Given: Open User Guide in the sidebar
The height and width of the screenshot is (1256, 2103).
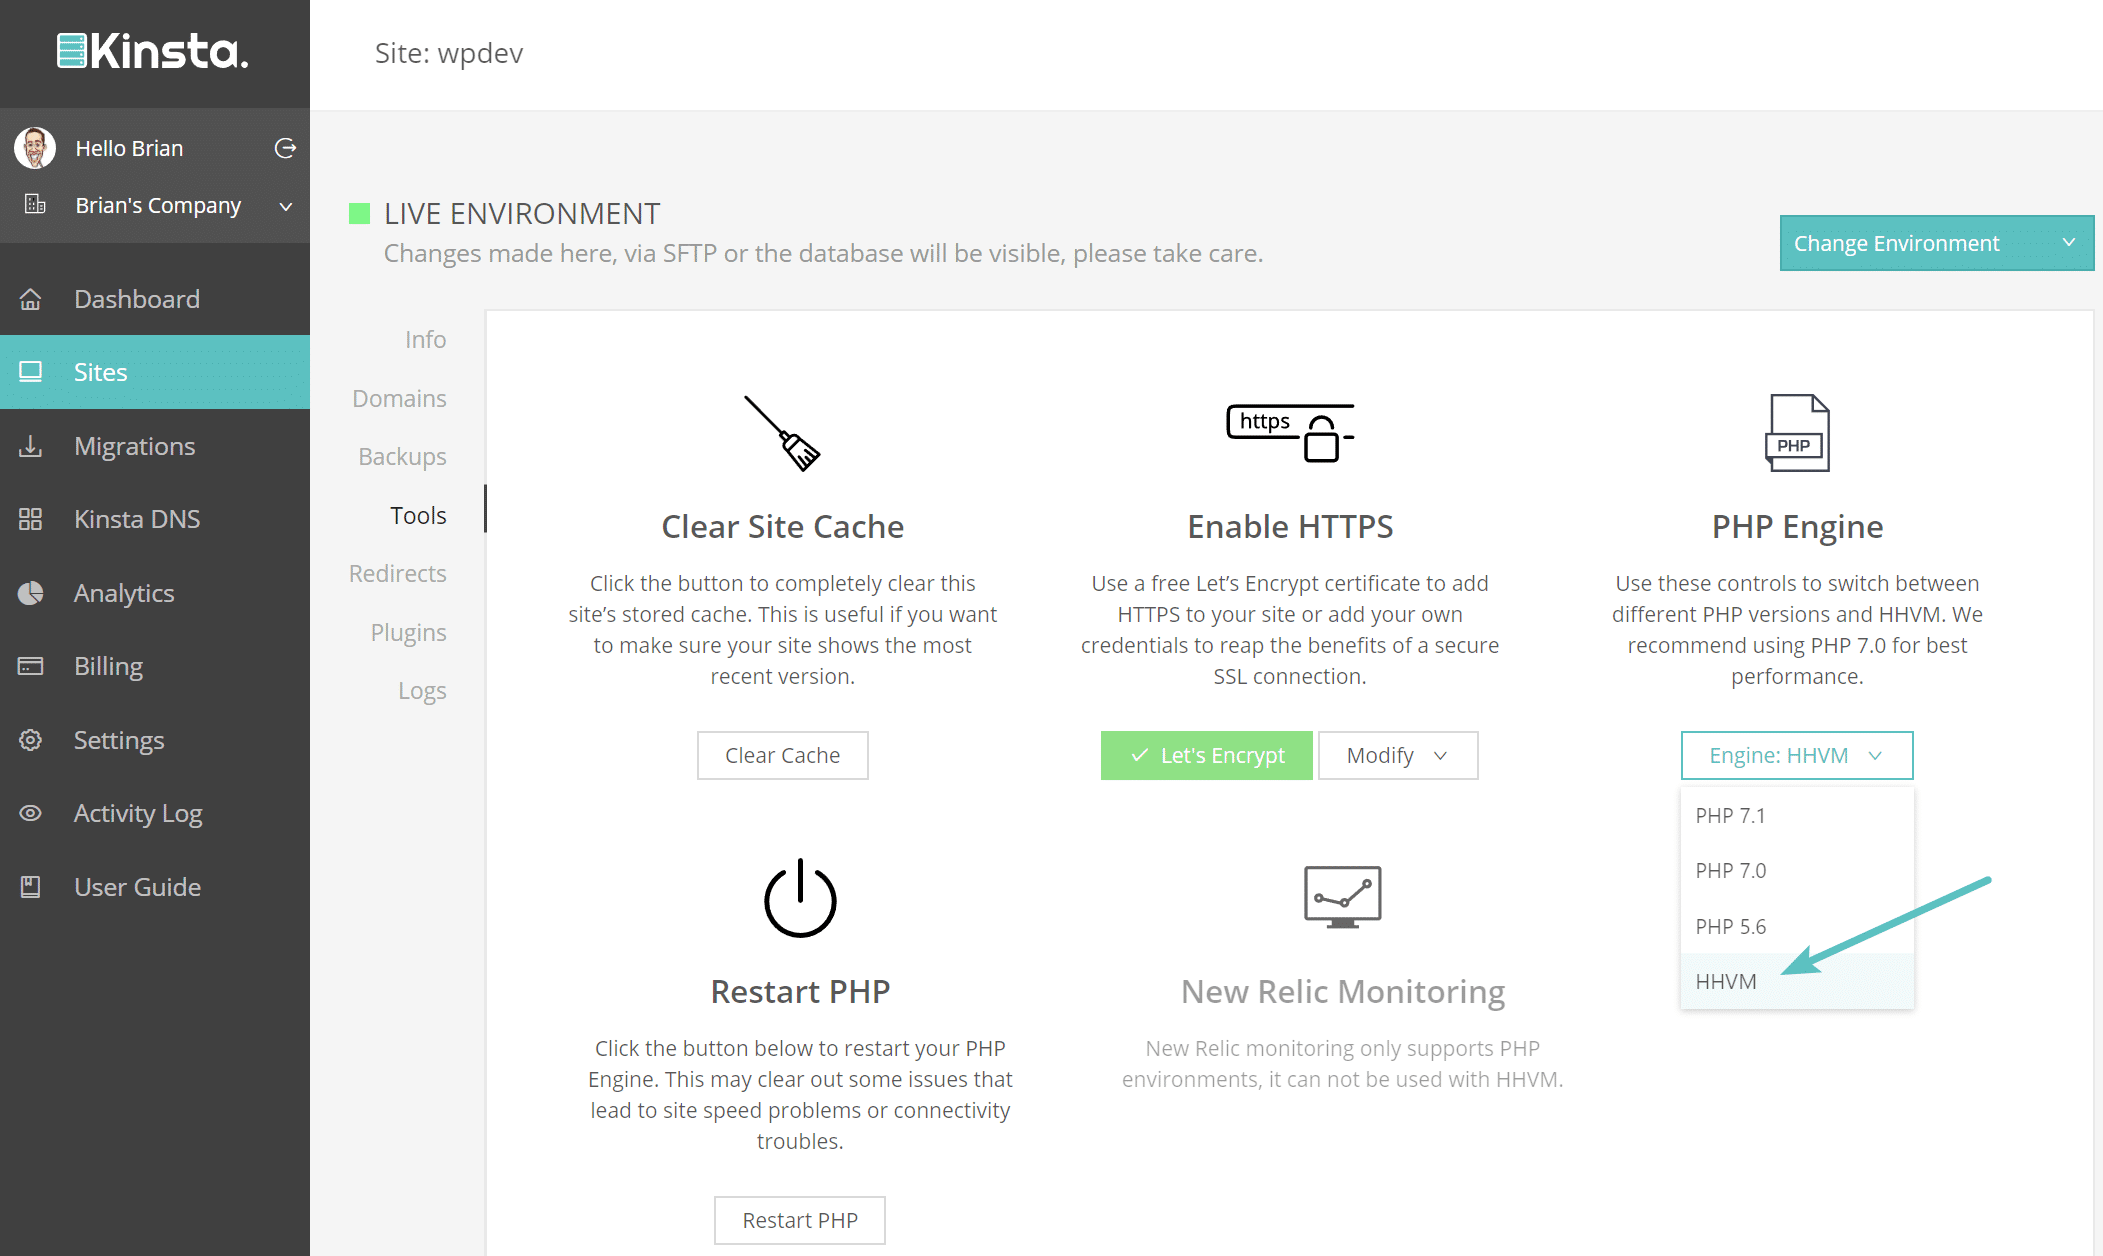Looking at the screenshot, I should click(x=155, y=887).
